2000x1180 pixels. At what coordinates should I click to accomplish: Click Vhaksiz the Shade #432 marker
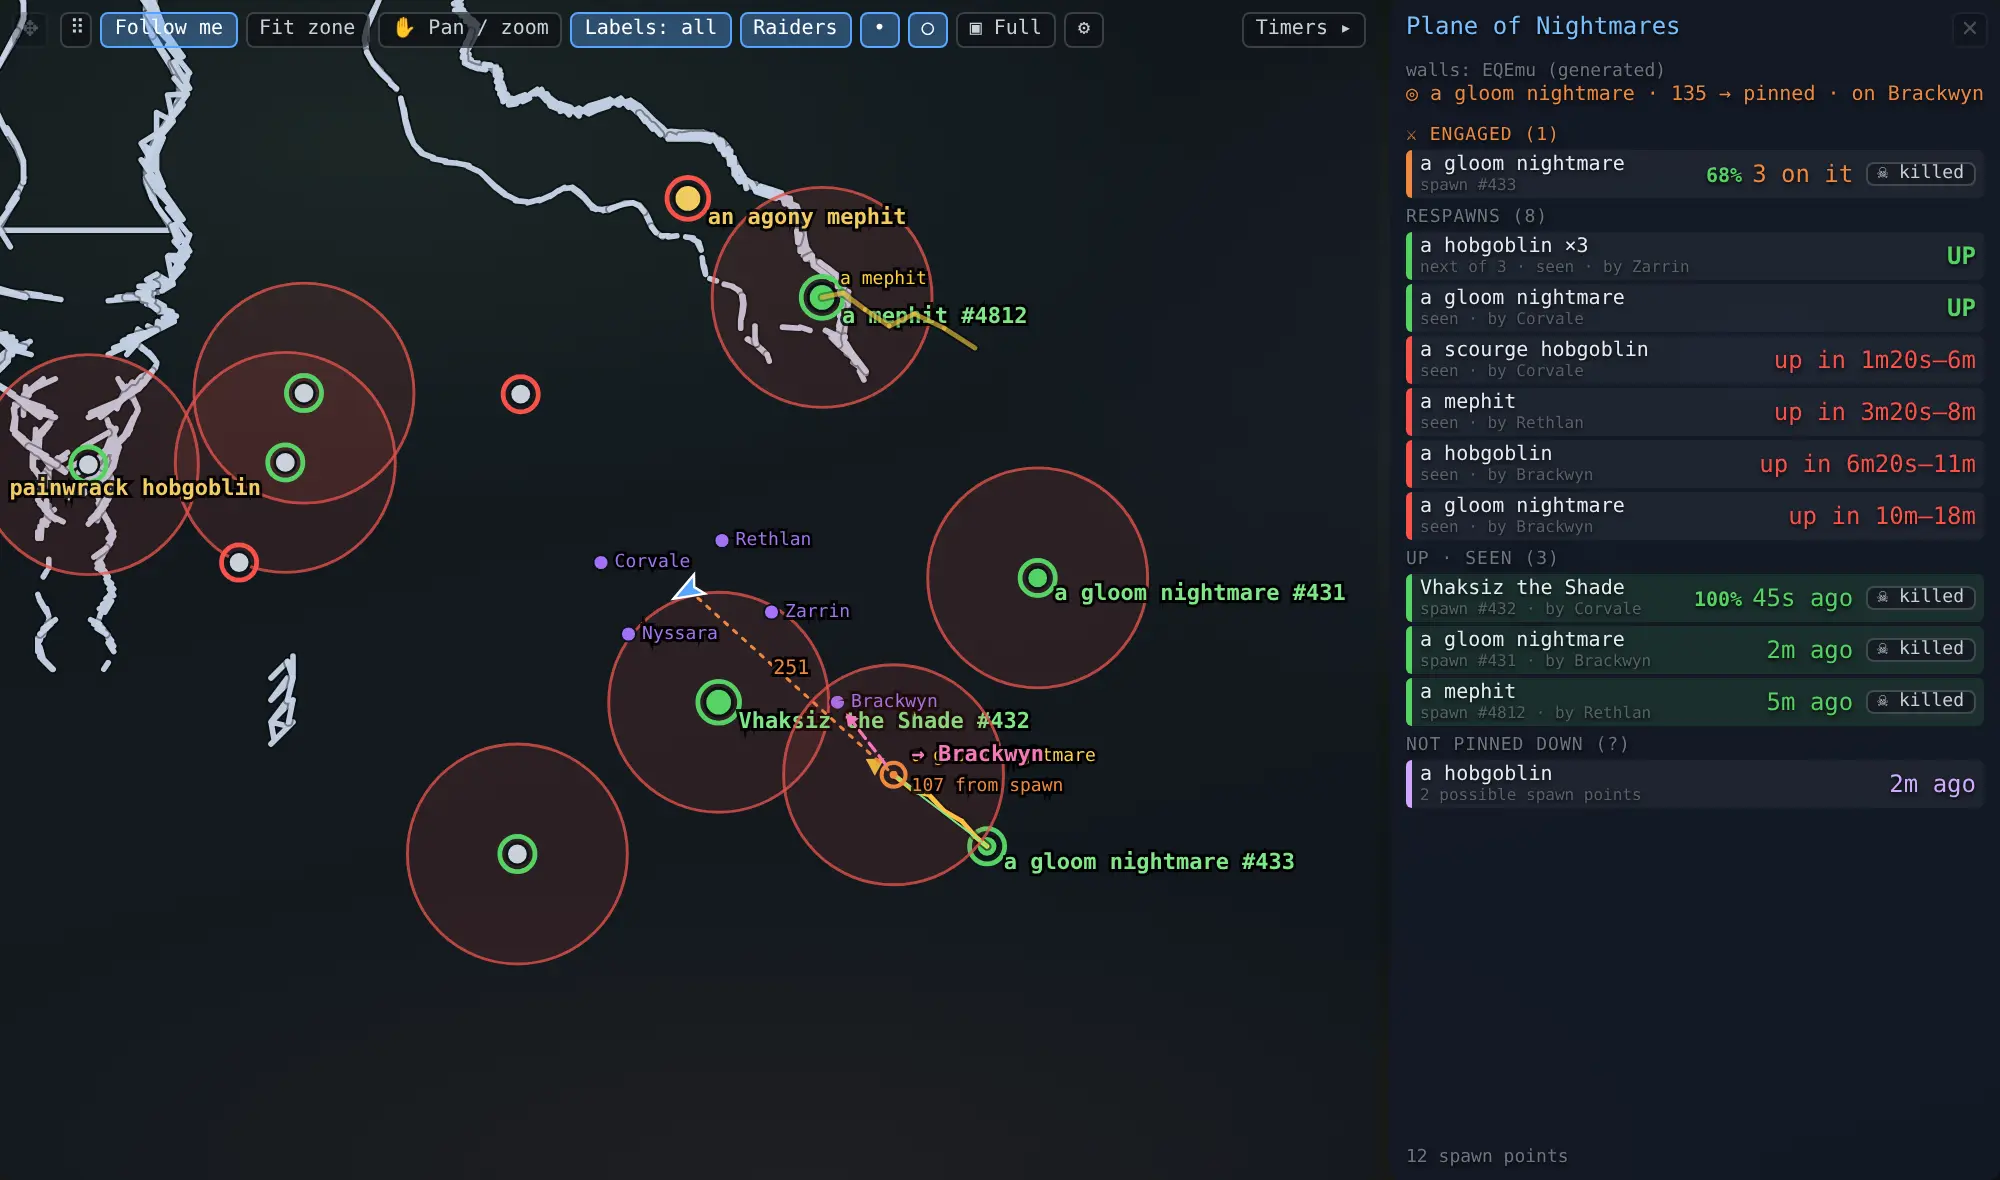tap(718, 702)
